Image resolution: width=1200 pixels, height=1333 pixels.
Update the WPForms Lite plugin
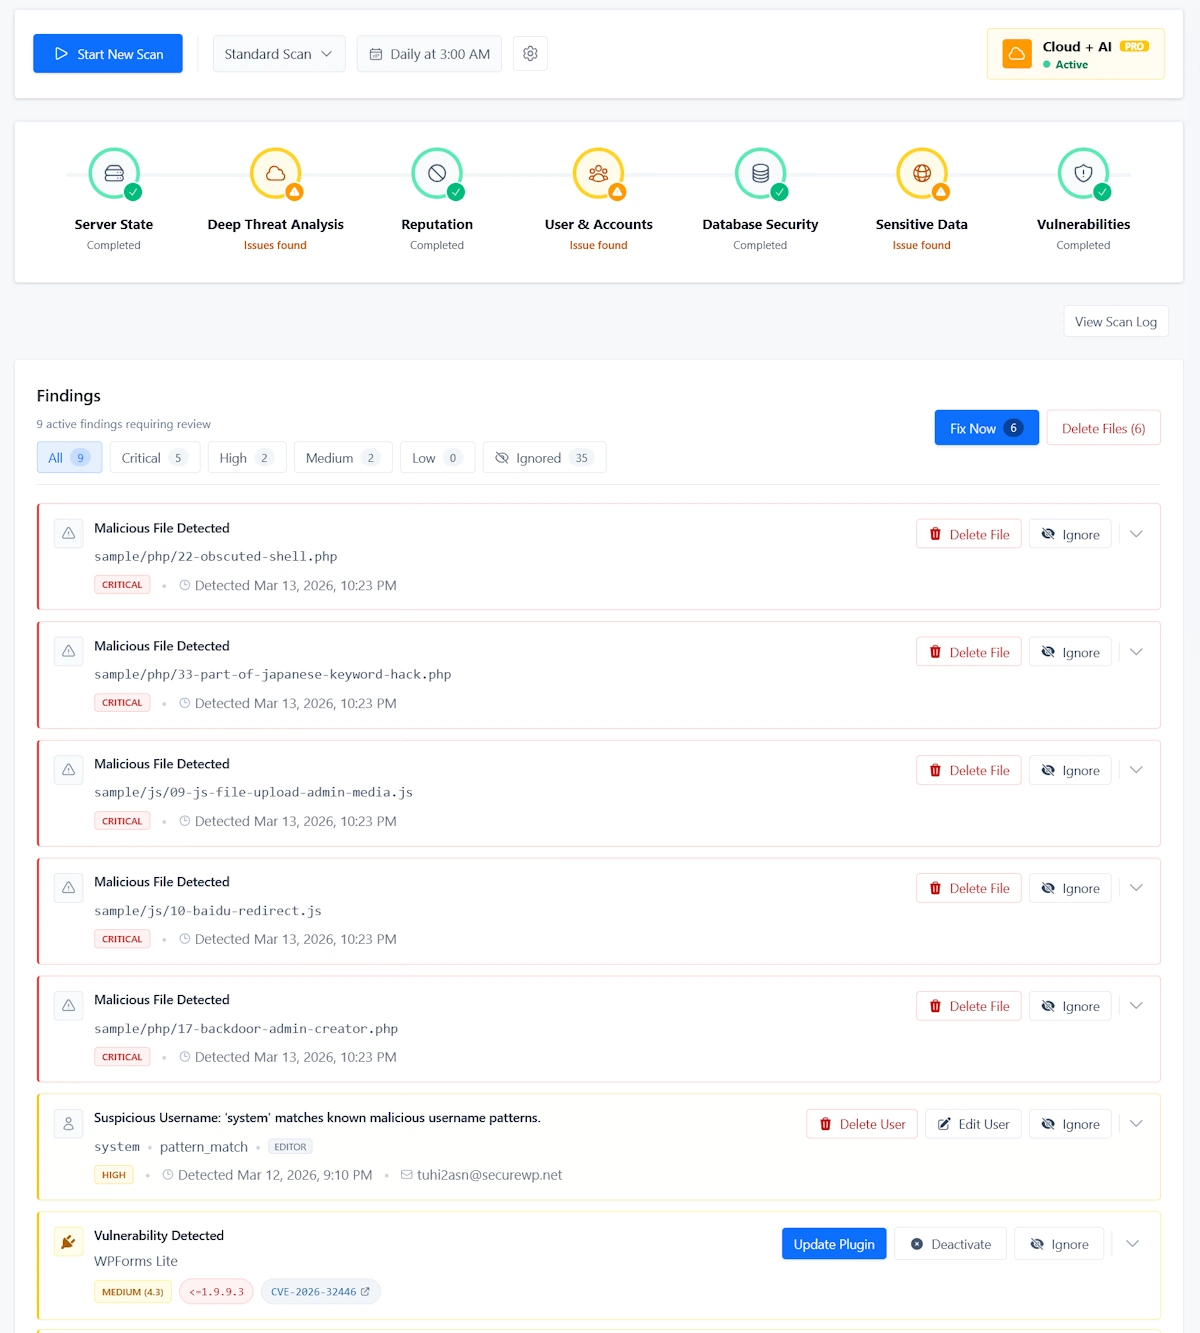click(834, 1244)
